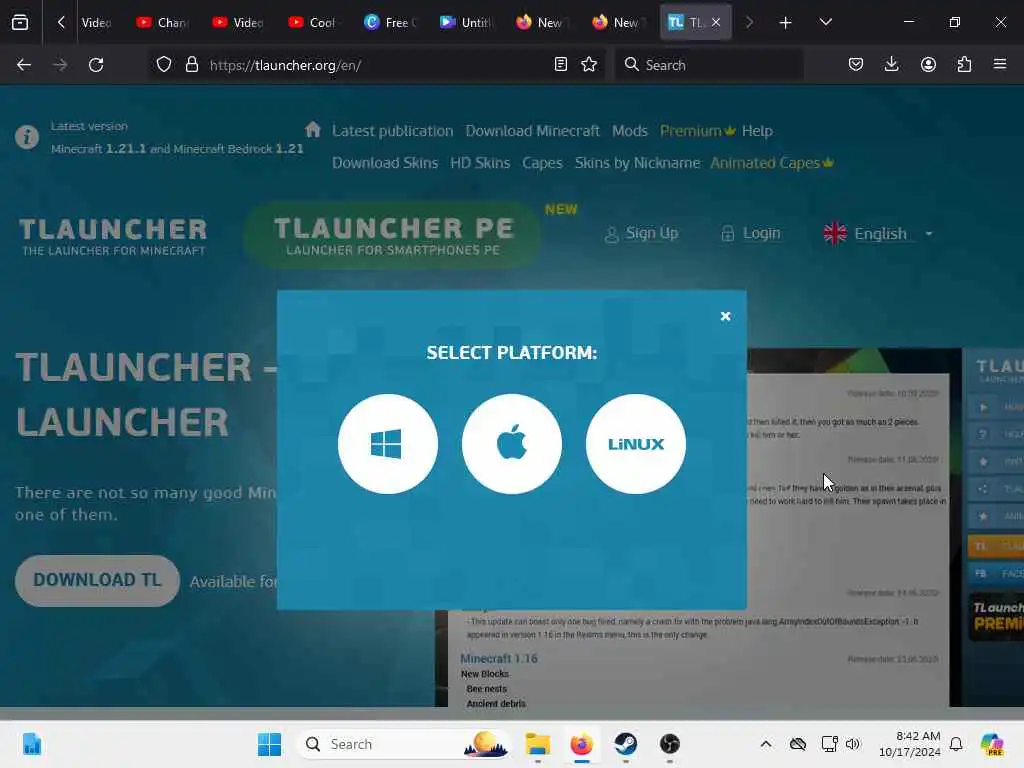
Task: Go back with browser back arrow
Action: 24,65
